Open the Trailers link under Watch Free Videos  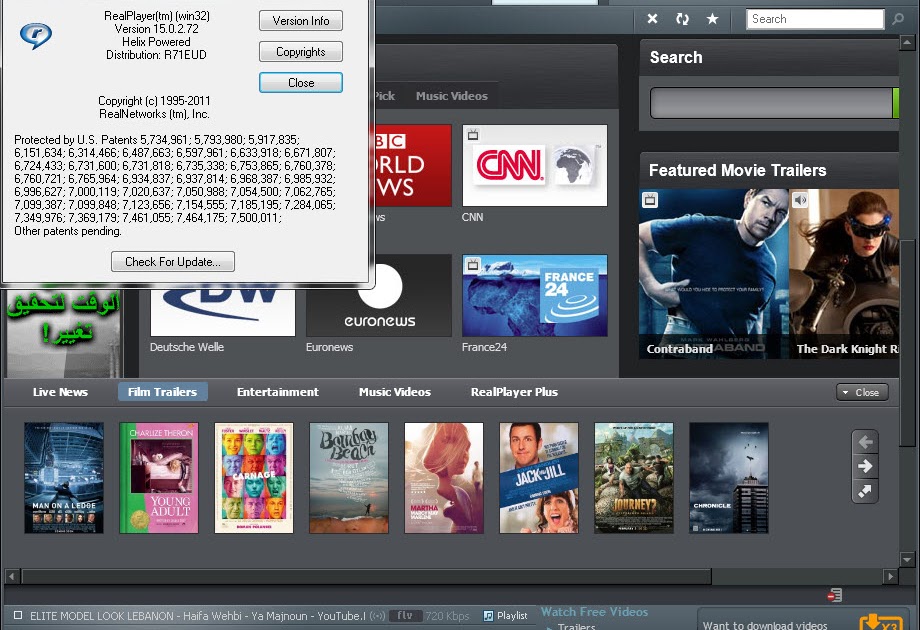(x=577, y=626)
